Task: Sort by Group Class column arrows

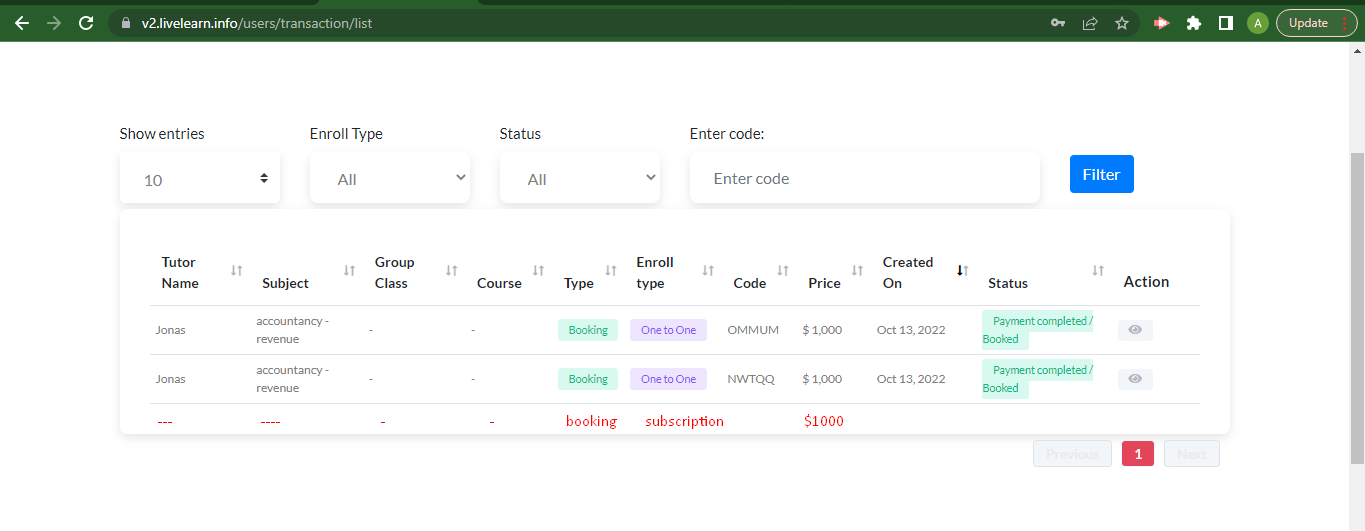Action: click(x=452, y=271)
